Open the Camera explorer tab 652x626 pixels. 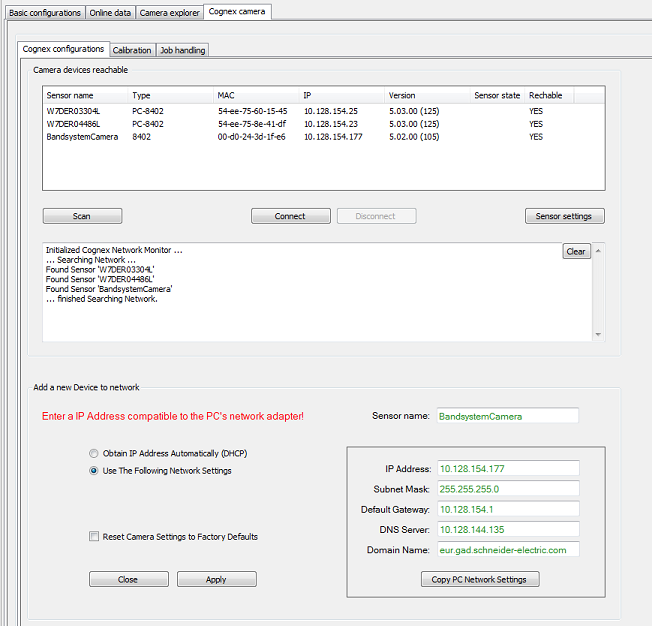pyautogui.click(x=171, y=12)
